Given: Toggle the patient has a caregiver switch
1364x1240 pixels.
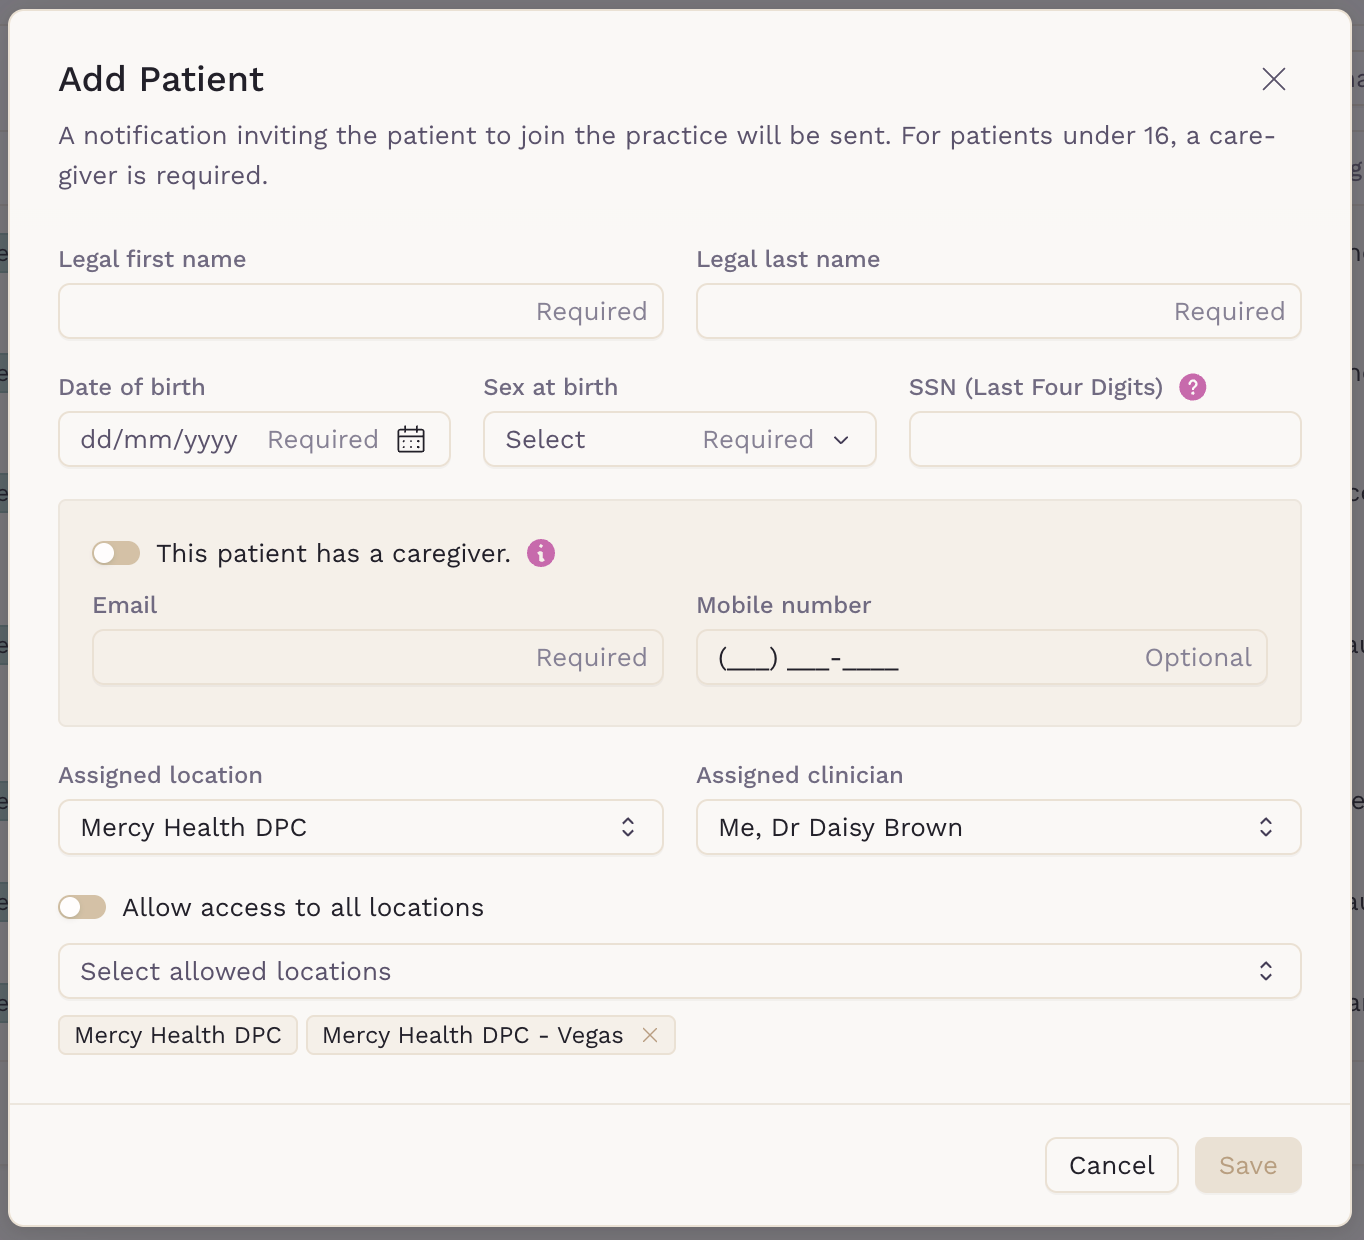Looking at the screenshot, I should click(116, 553).
